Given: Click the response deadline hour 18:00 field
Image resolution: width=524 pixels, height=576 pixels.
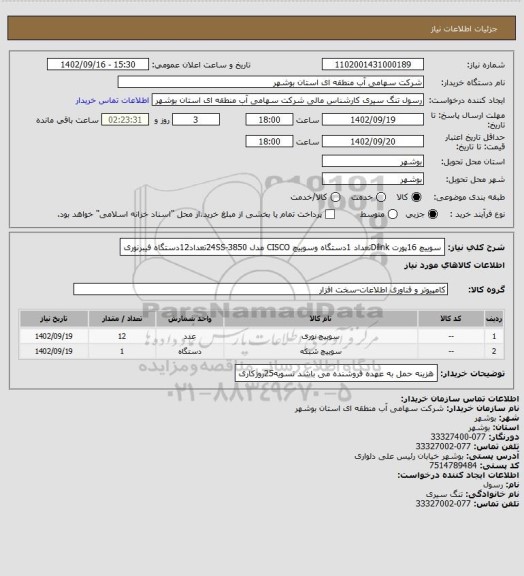Looking at the screenshot, I should pyautogui.click(x=269, y=120).
